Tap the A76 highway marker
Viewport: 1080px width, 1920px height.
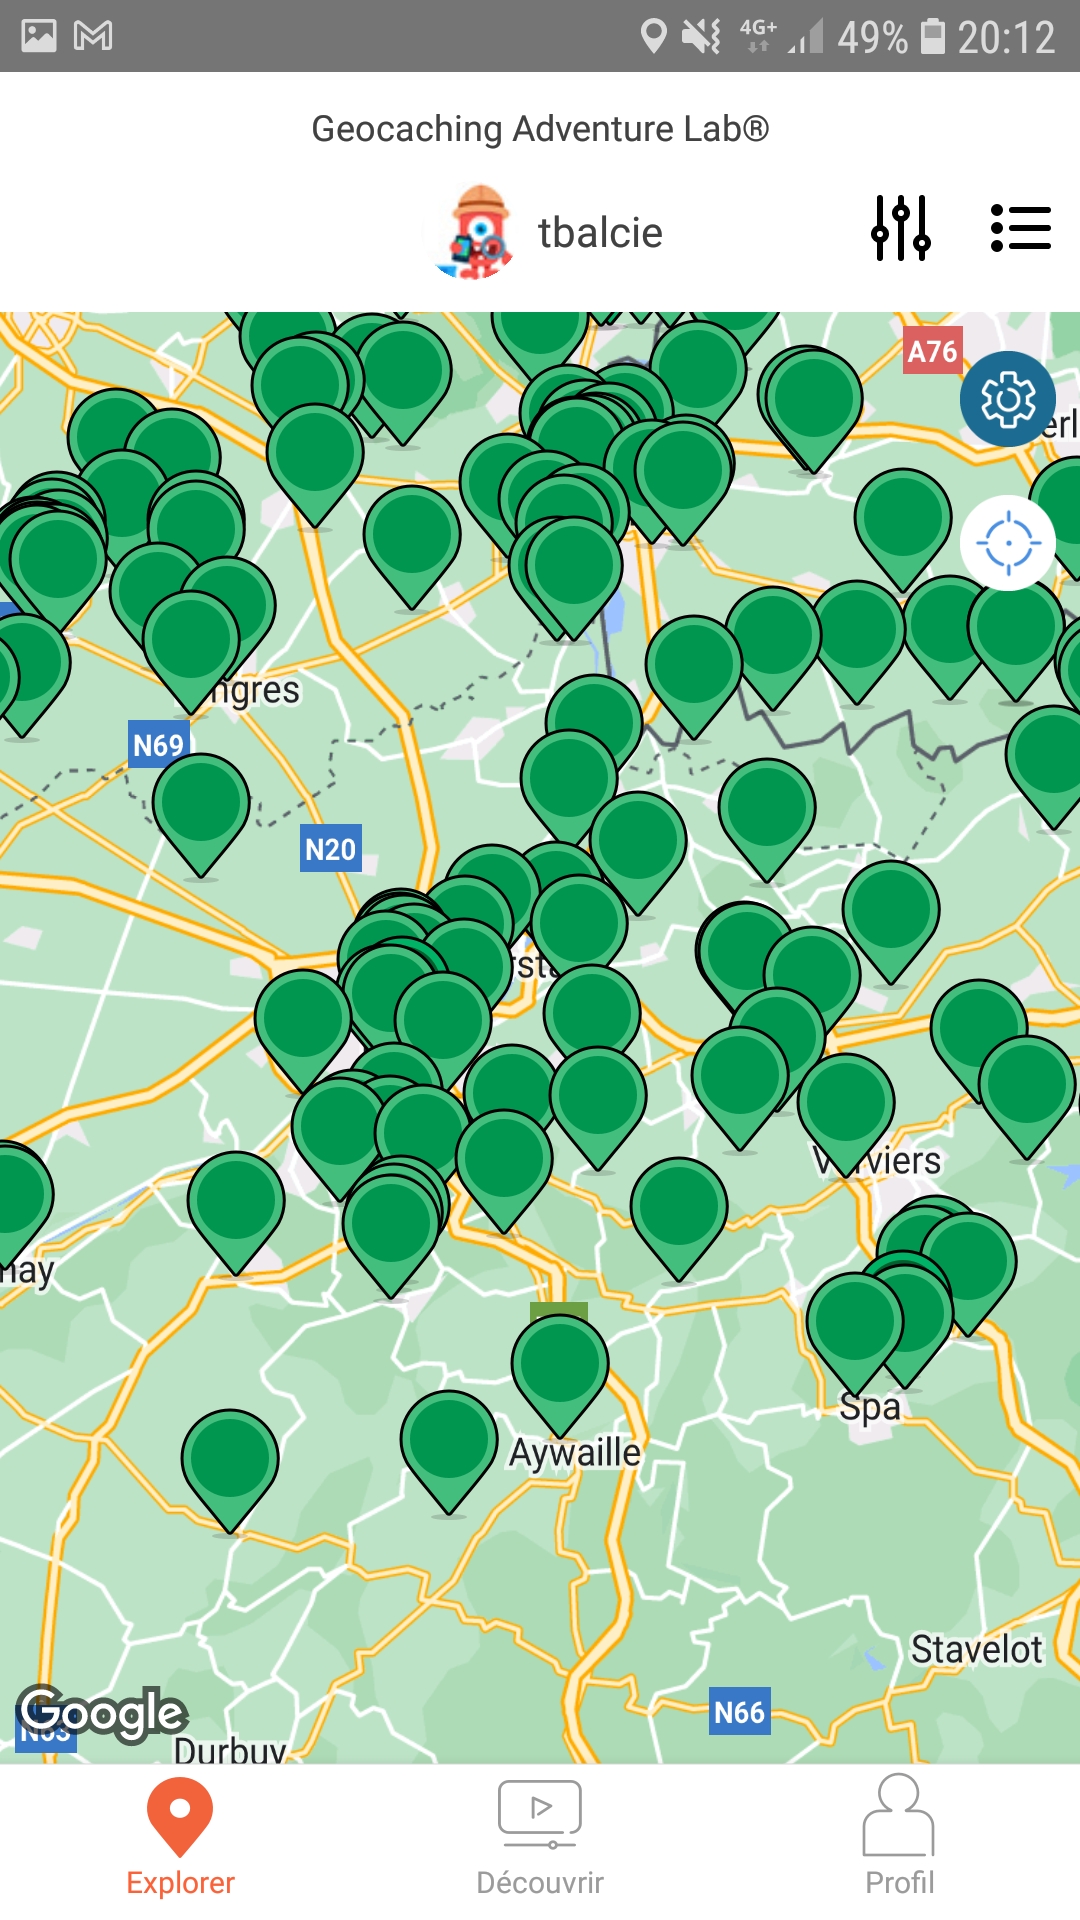(x=933, y=351)
